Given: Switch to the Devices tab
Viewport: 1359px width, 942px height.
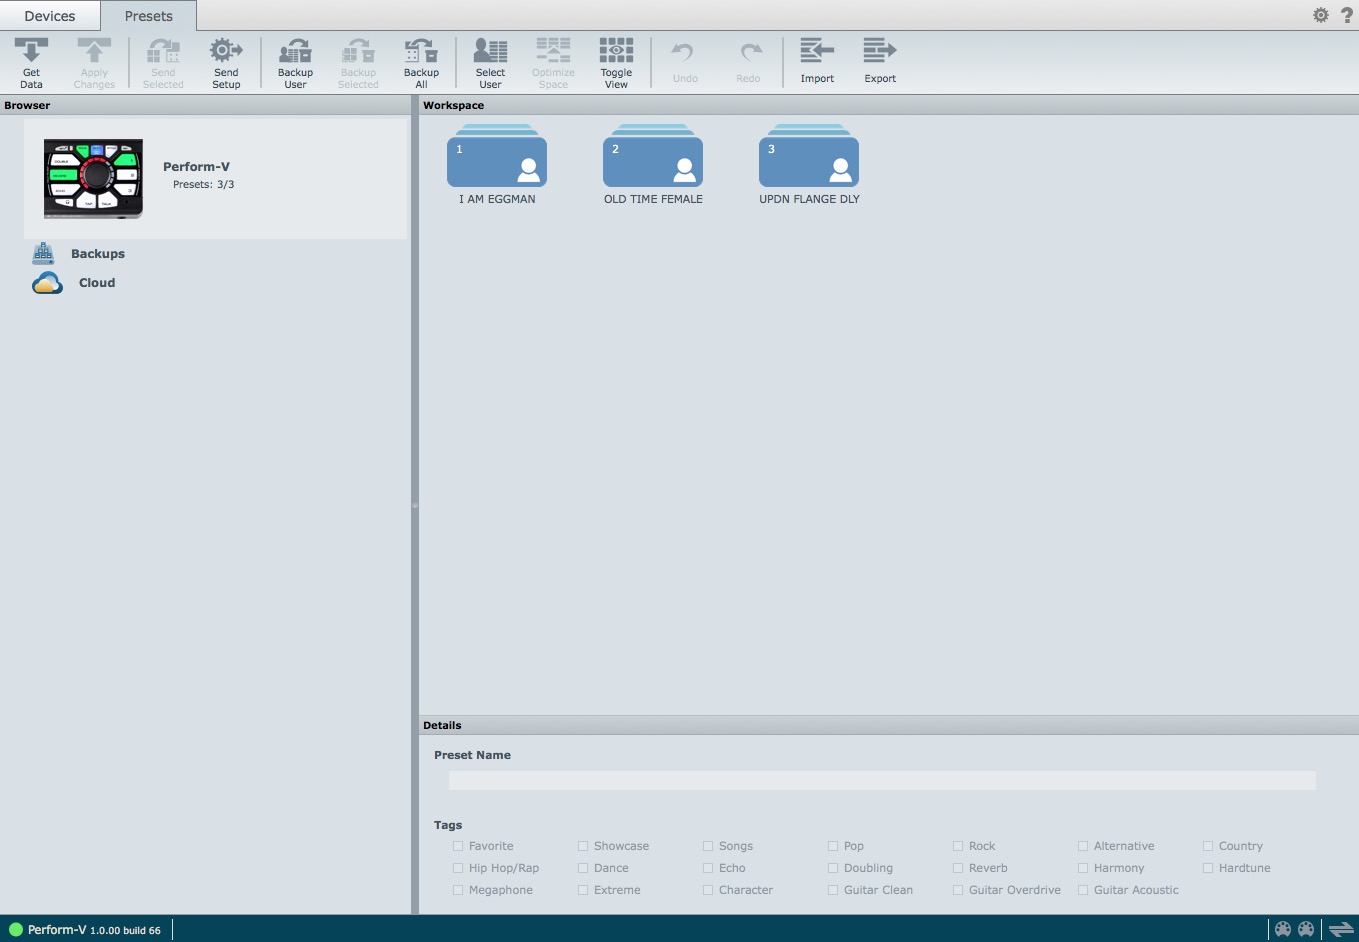Looking at the screenshot, I should [x=50, y=15].
